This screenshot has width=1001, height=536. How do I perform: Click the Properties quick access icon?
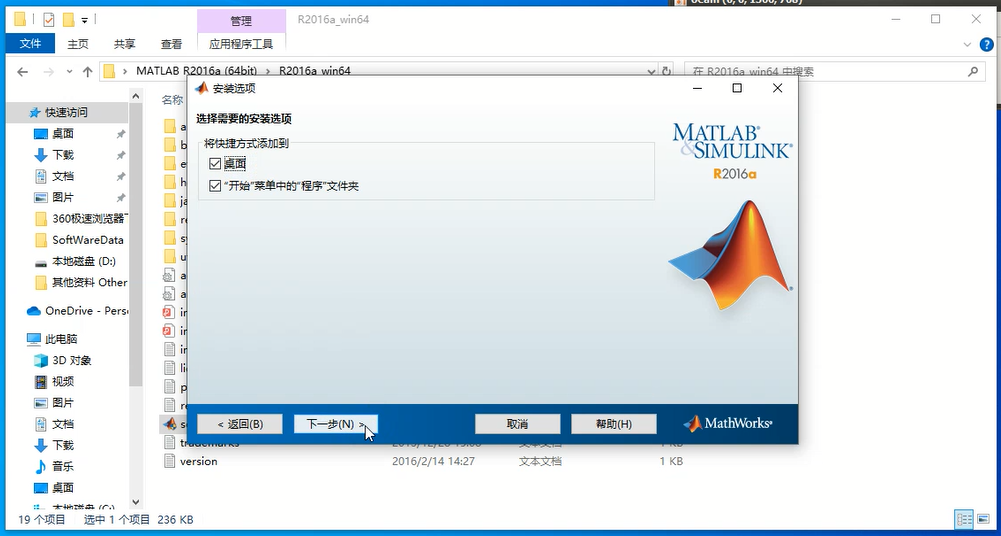(49, 20)
